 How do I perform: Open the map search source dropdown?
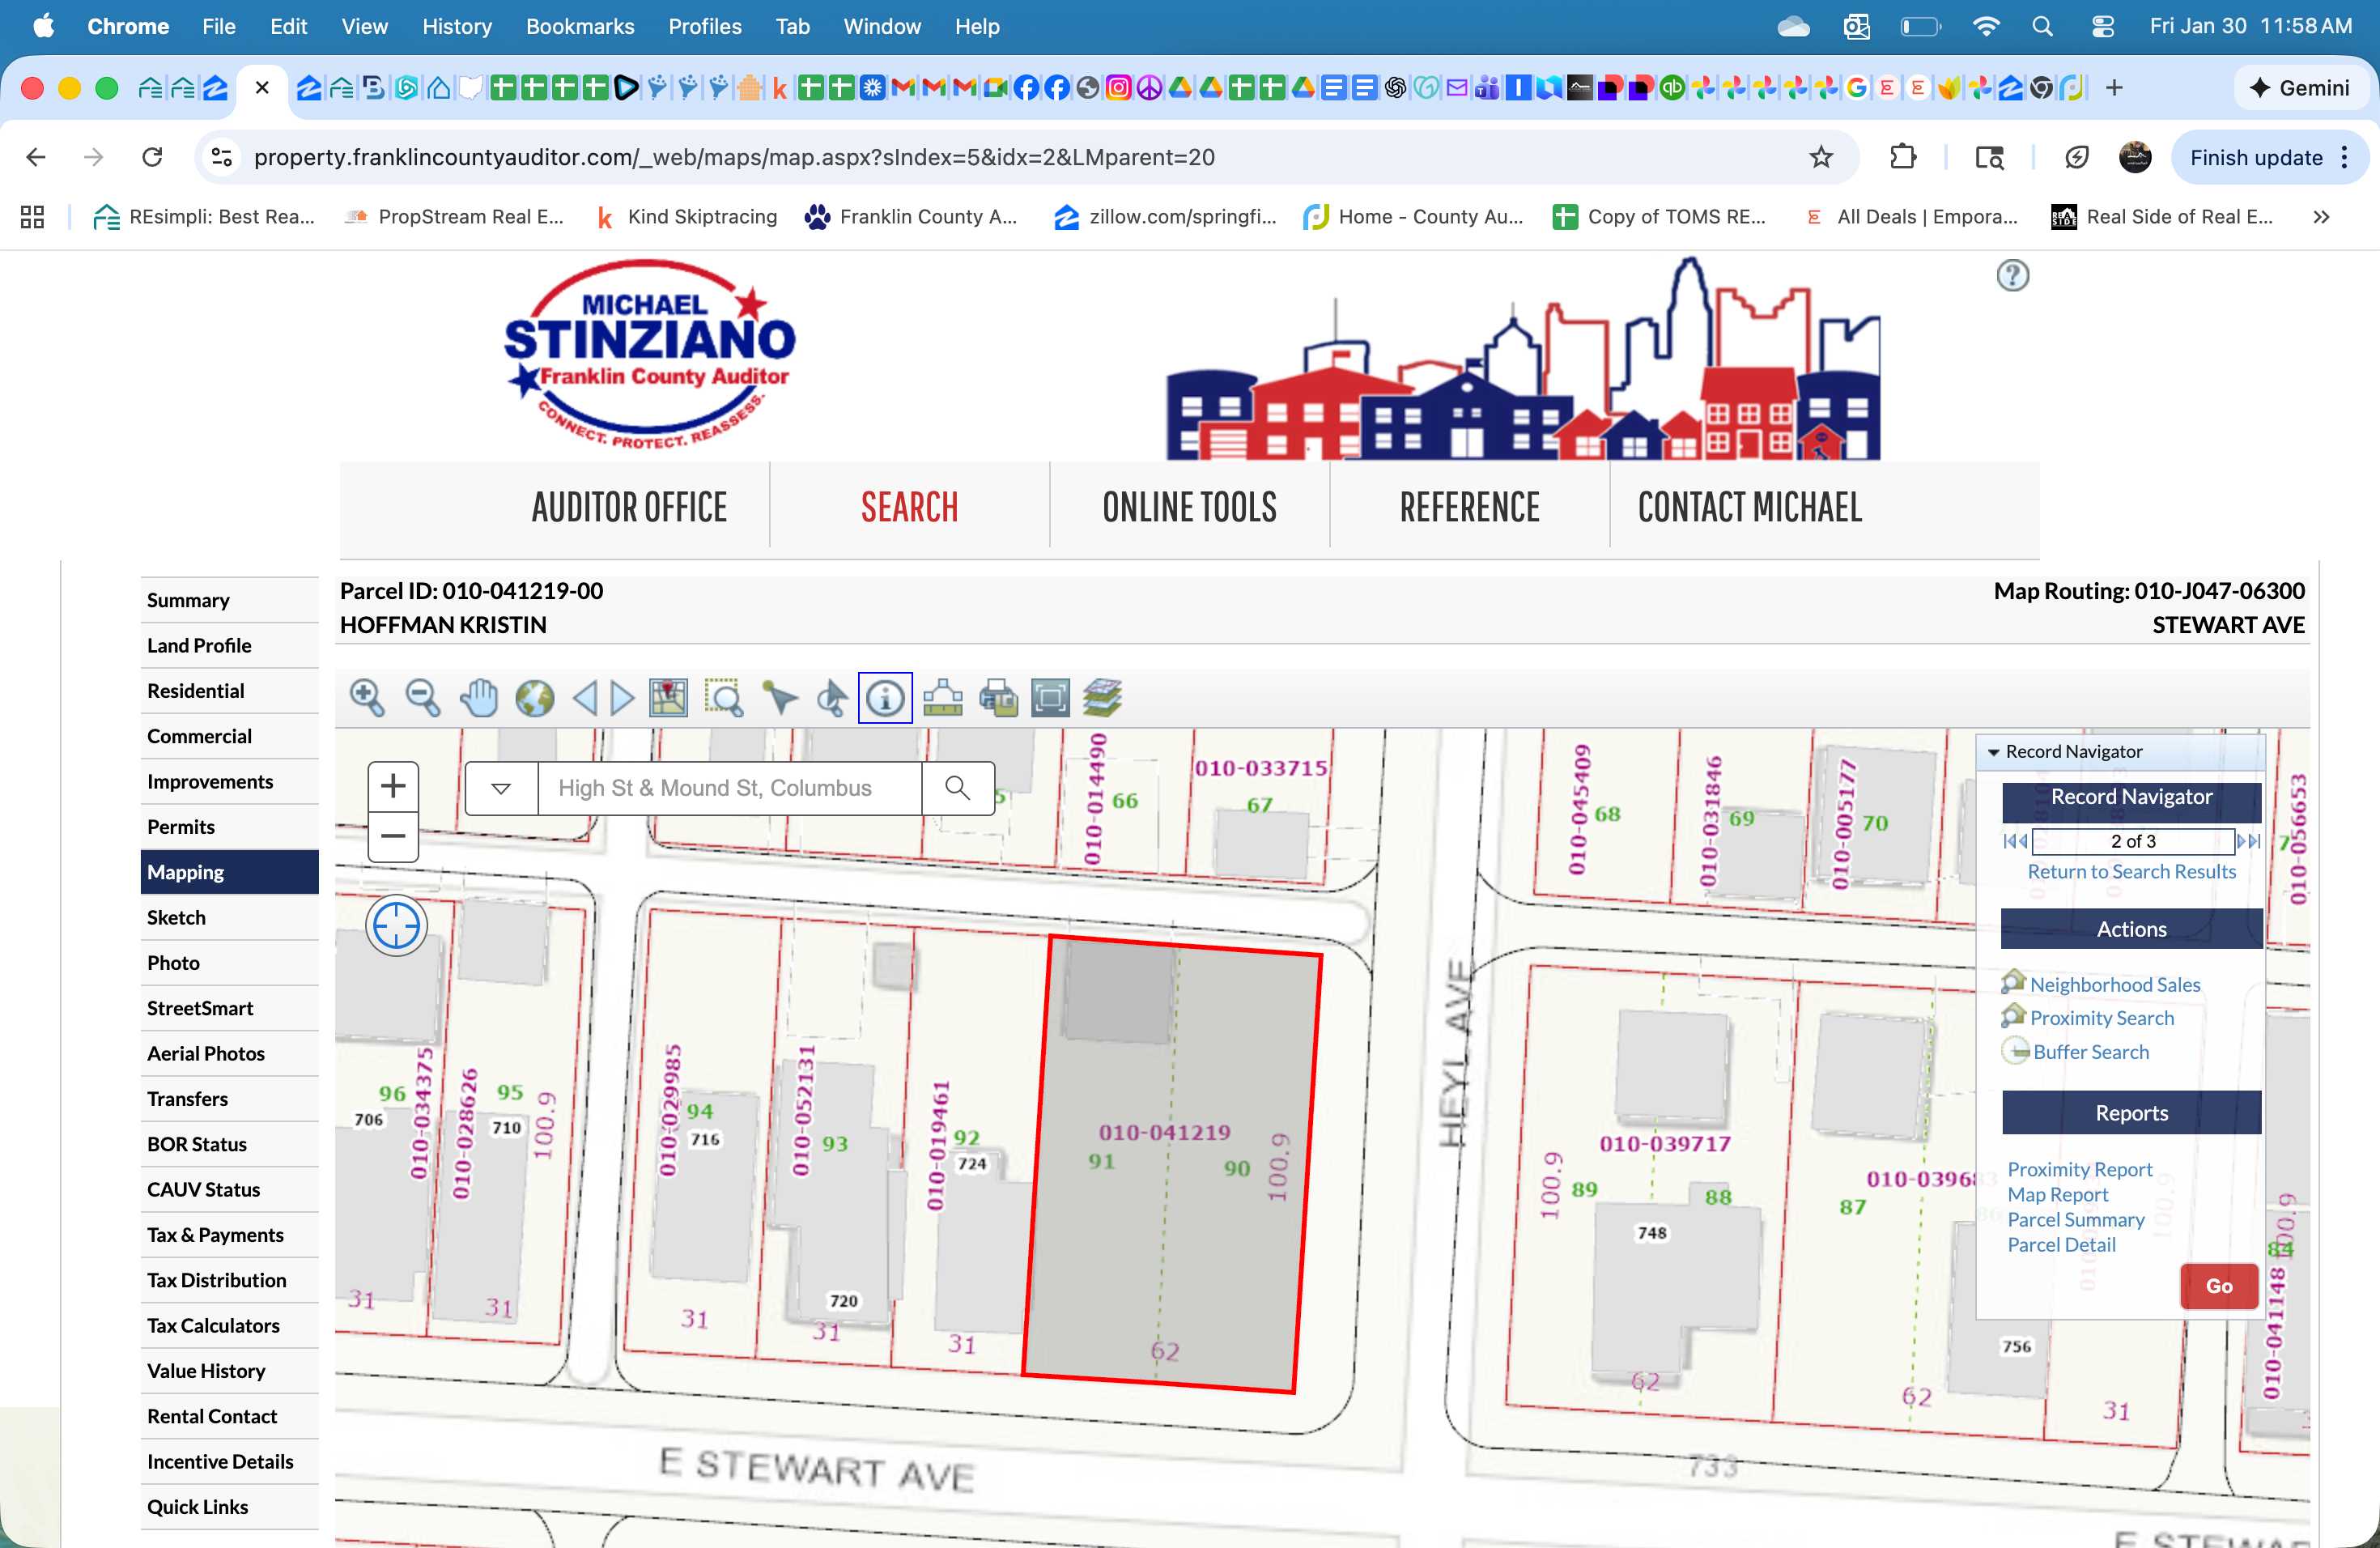click(x=501, y=789)
